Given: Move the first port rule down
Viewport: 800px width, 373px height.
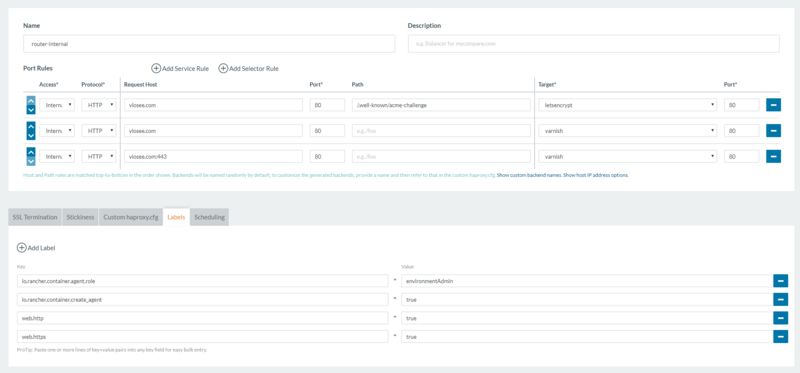Looking at the screenshot, I should [31, 110].
